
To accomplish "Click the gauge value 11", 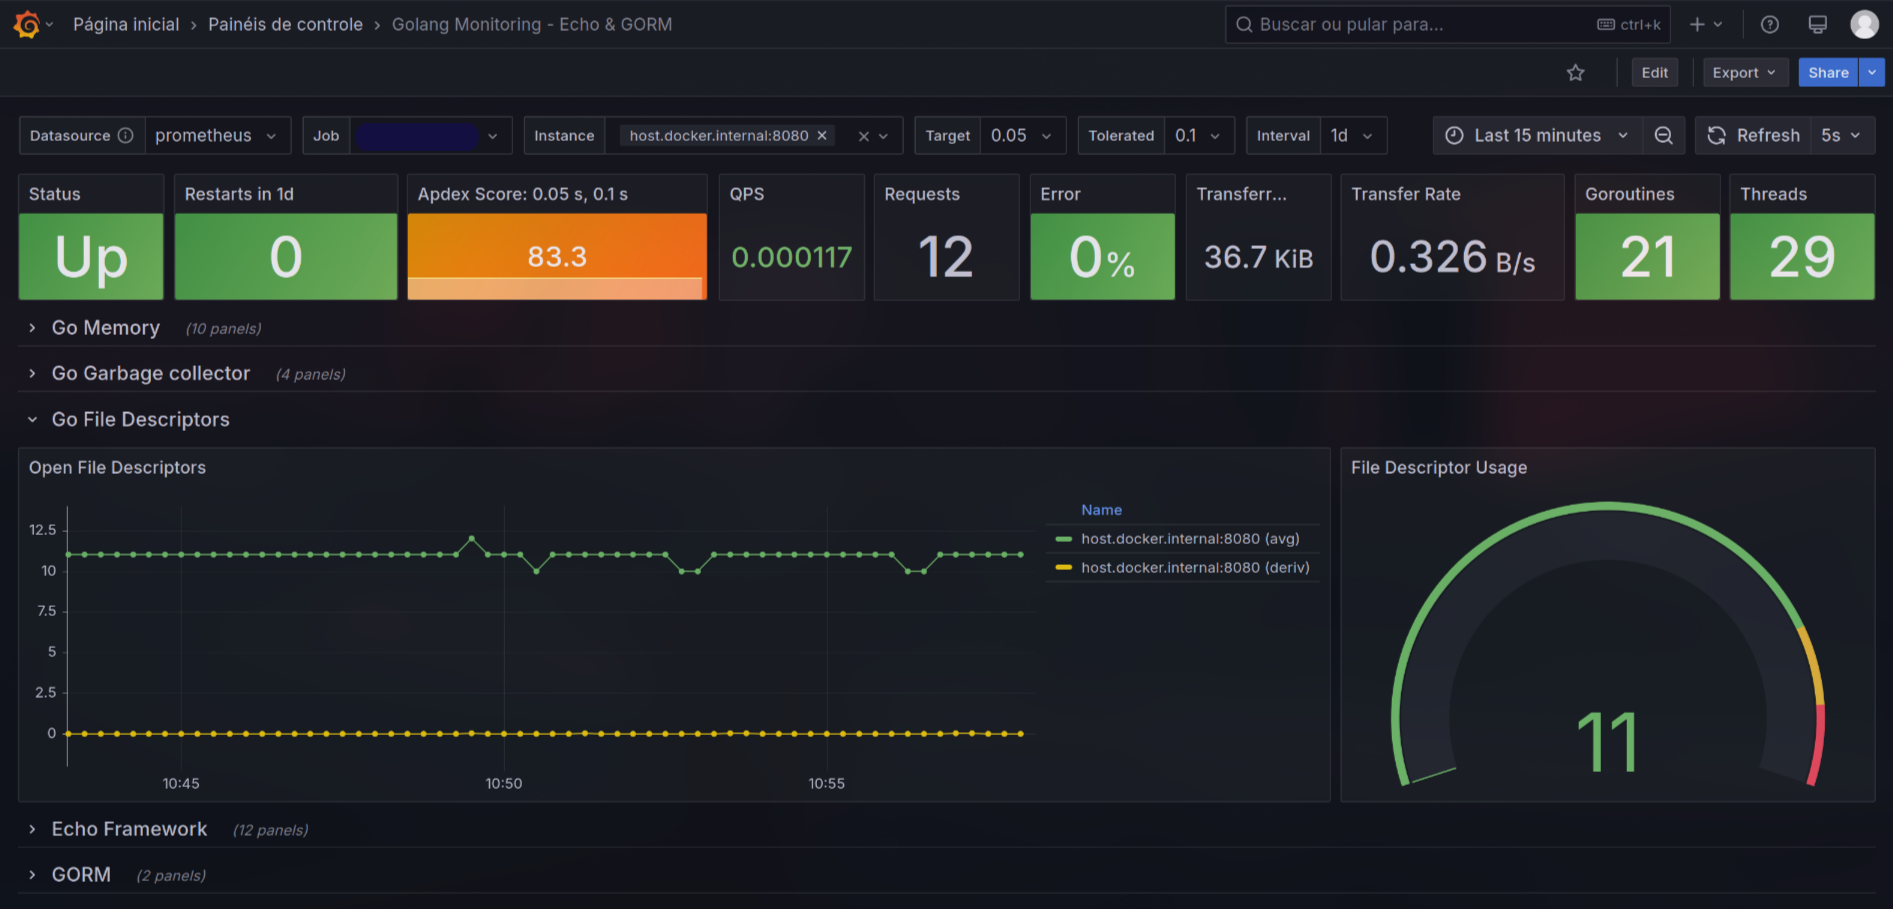I will (x=1608, y=742).
